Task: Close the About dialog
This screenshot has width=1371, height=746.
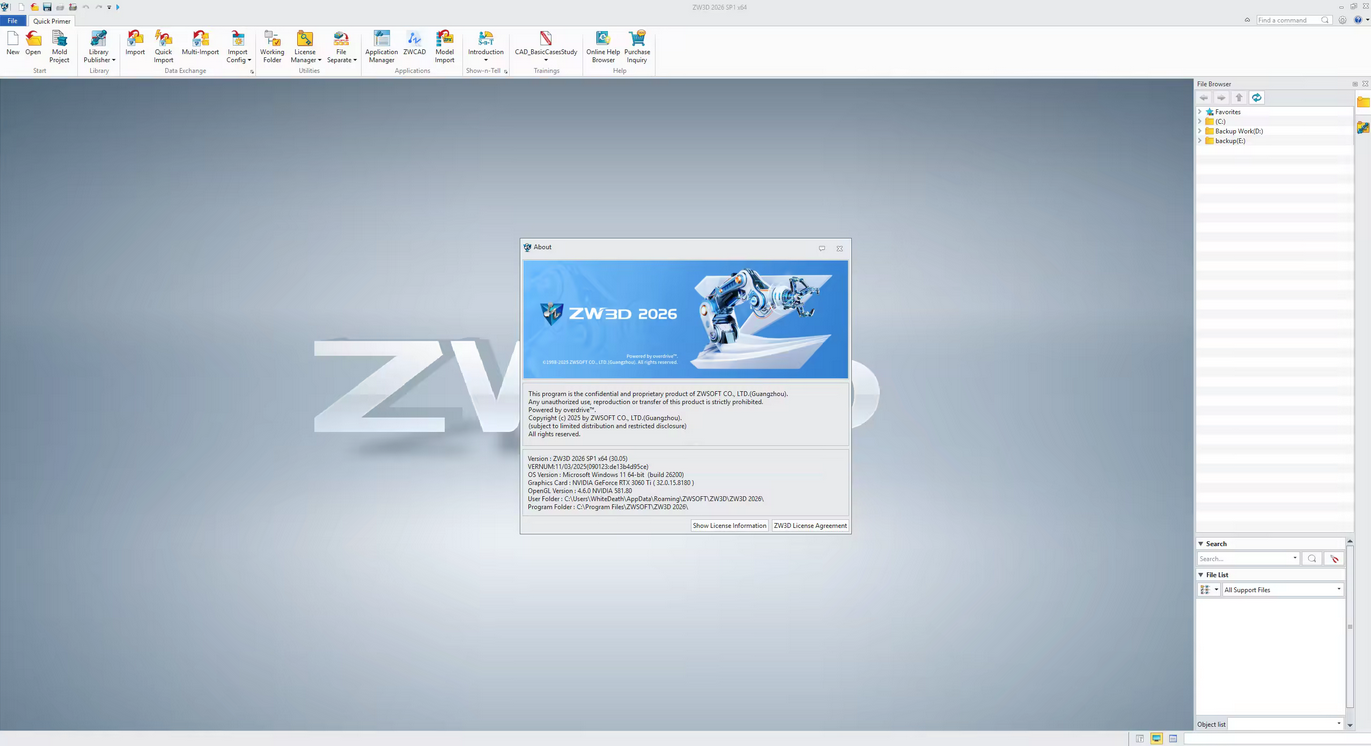Action: 840,248
